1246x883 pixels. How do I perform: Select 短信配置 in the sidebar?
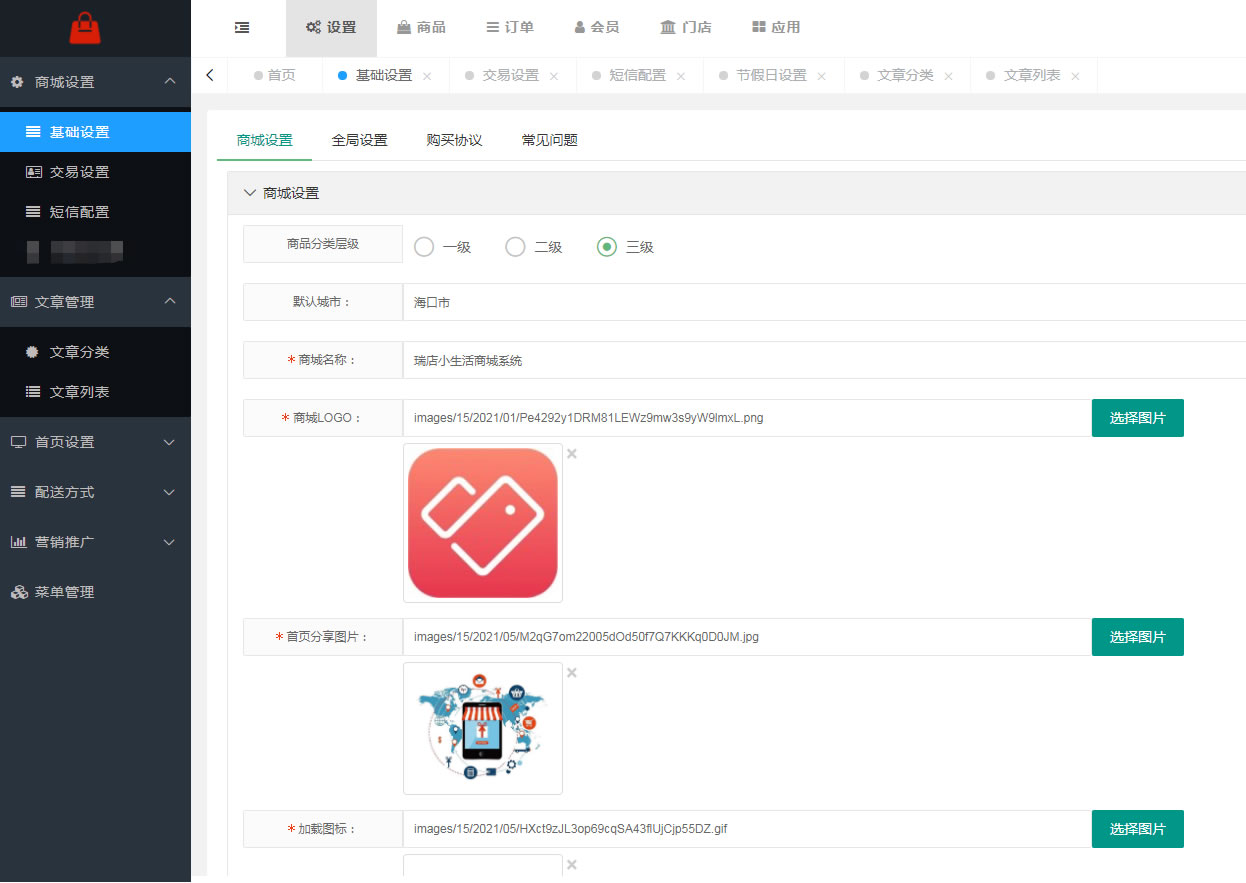pos(95,212)
